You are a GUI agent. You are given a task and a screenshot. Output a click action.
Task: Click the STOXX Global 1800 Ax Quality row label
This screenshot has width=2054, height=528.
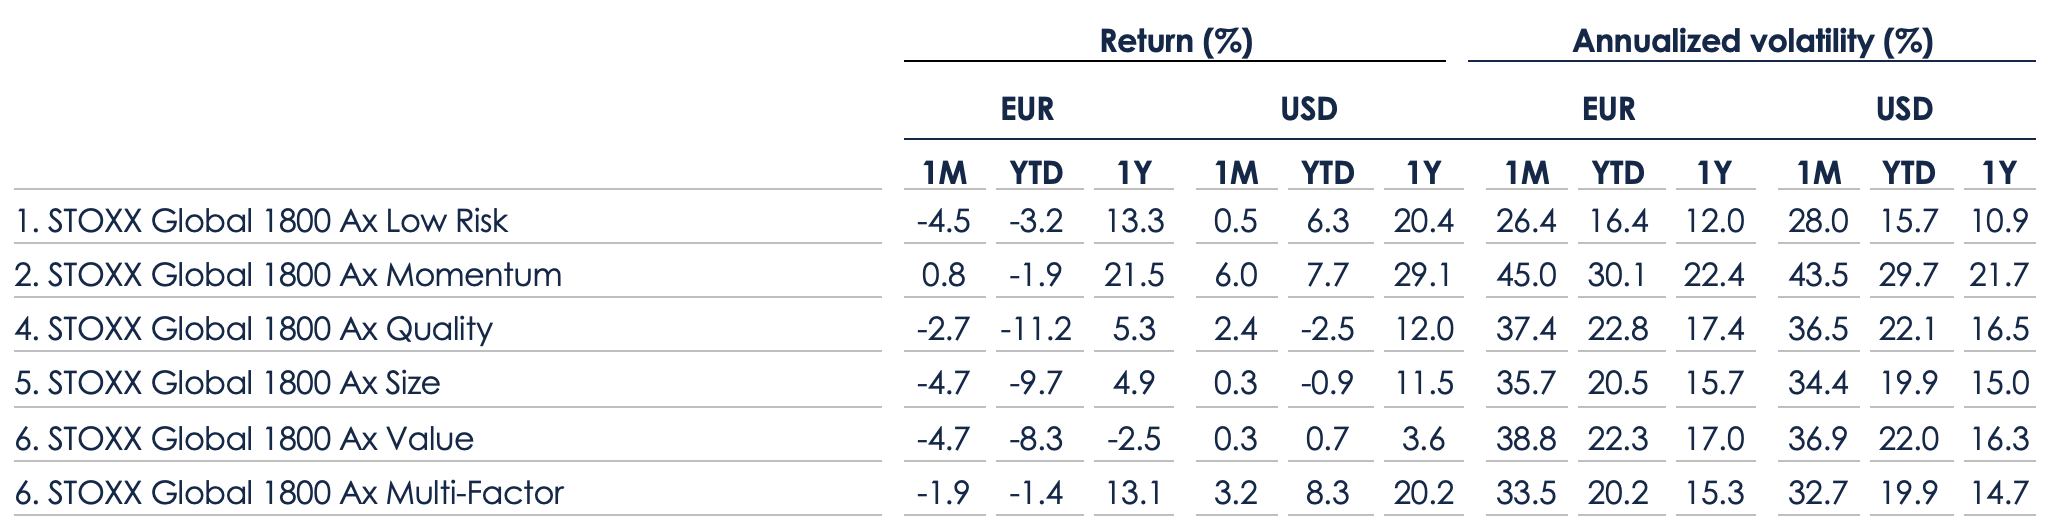[x=253, y=329]
